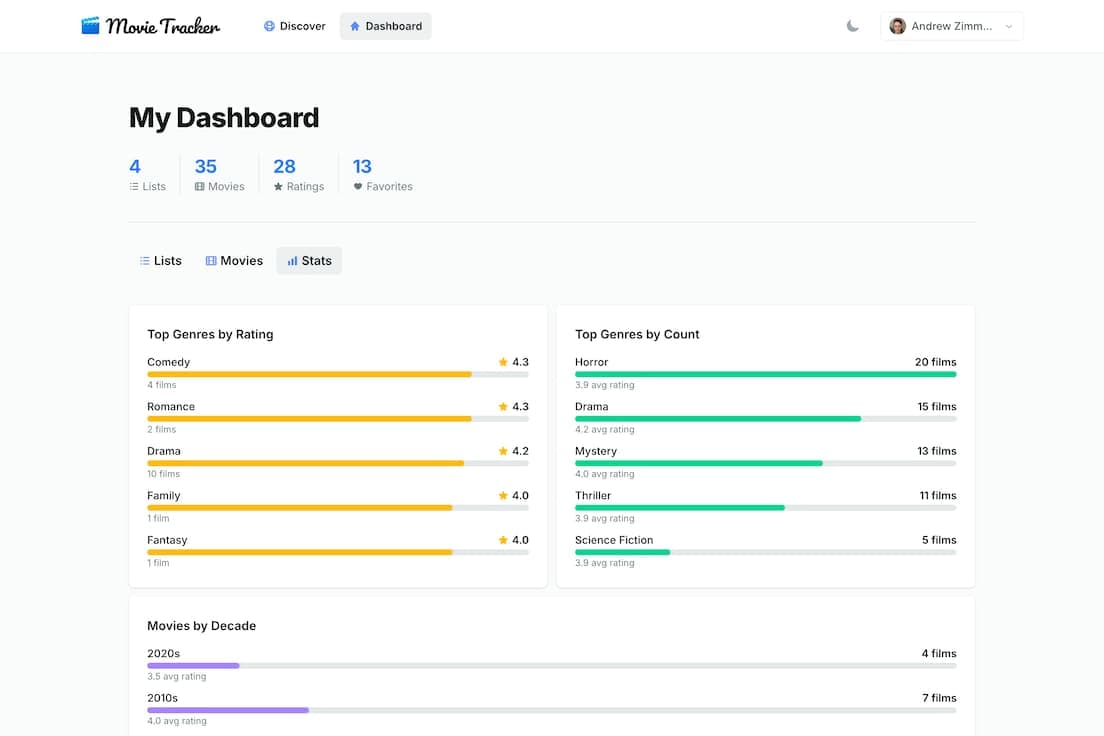Click the star icon in Drama rating row
This screenshot has height=736, width=1104.
[503, 451]
